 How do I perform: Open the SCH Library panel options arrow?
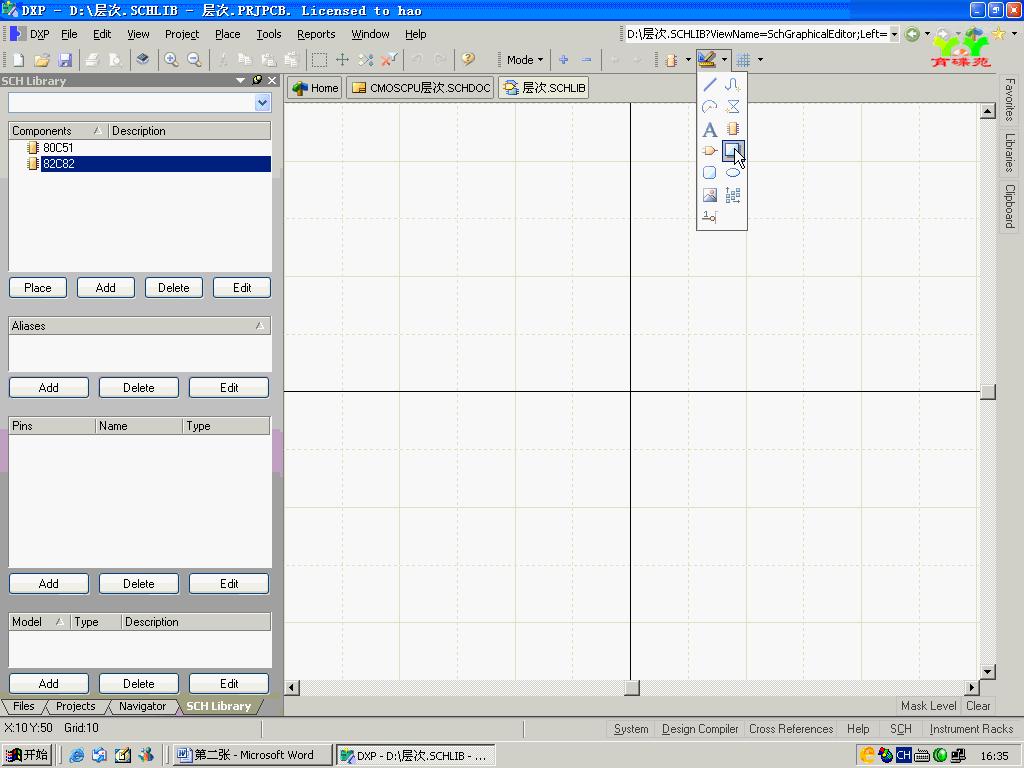(x=240, y=80)
